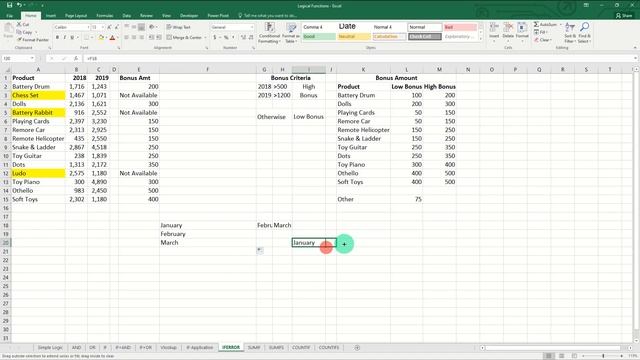The width and height of the screenshot is (640, 360).
Task: Click the Share button
Action: pos(624,16)
